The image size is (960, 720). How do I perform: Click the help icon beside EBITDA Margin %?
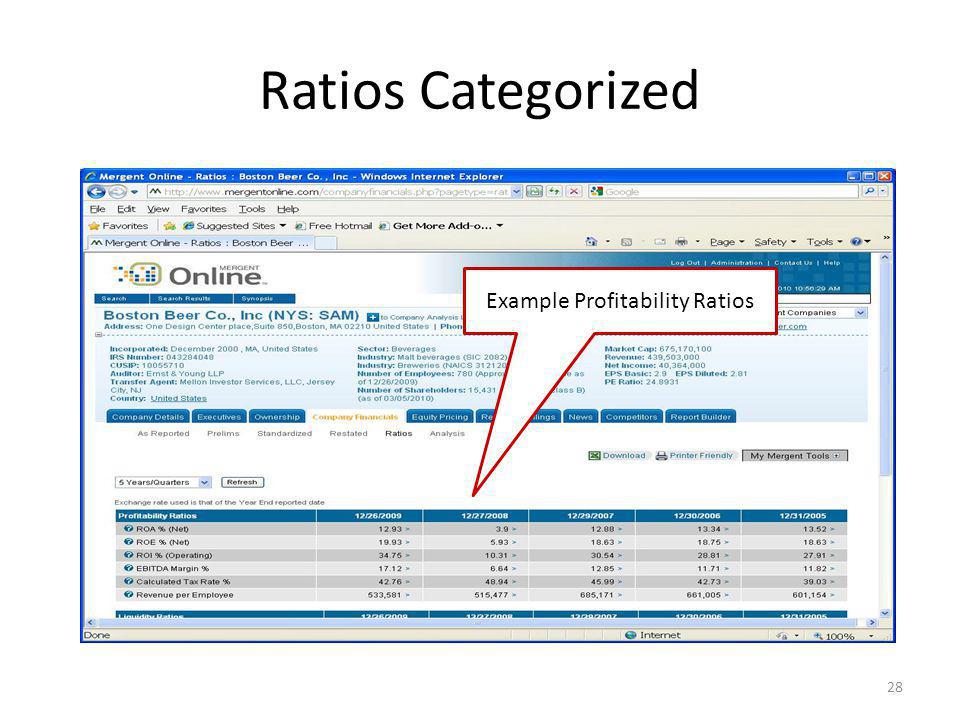[x=129, y=568]
